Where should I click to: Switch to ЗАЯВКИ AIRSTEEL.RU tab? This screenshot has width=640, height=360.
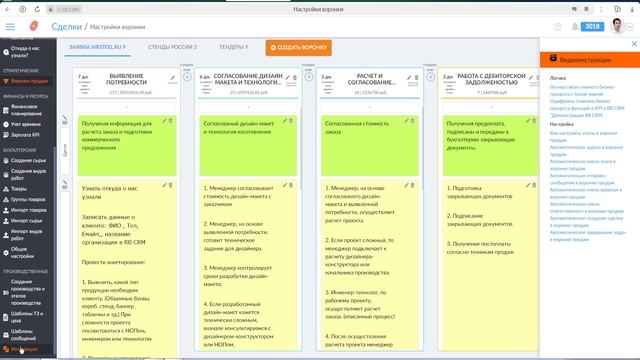(x=97, y=47)
